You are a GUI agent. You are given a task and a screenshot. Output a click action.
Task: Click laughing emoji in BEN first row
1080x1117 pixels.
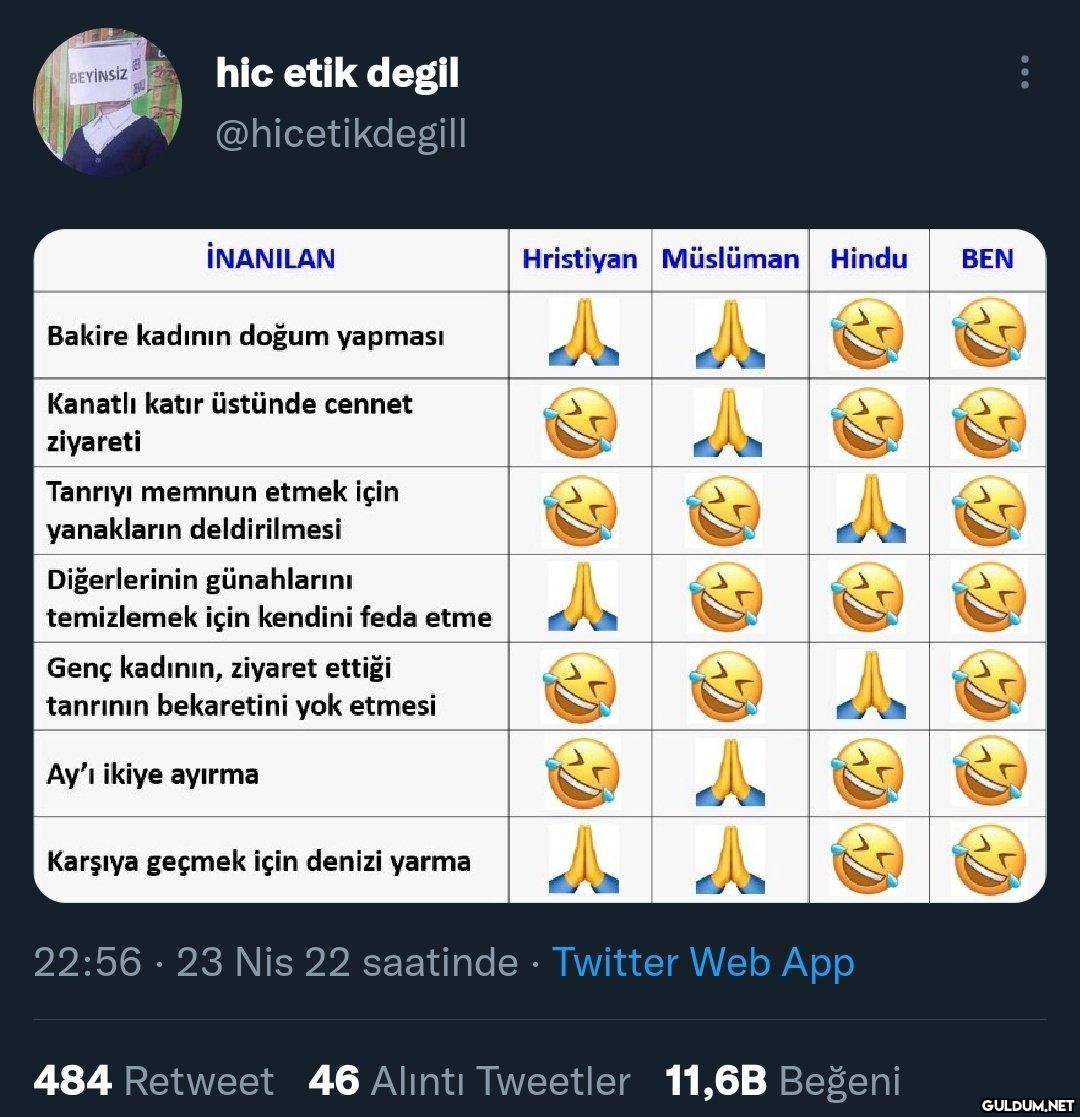(x=988, y=333)
